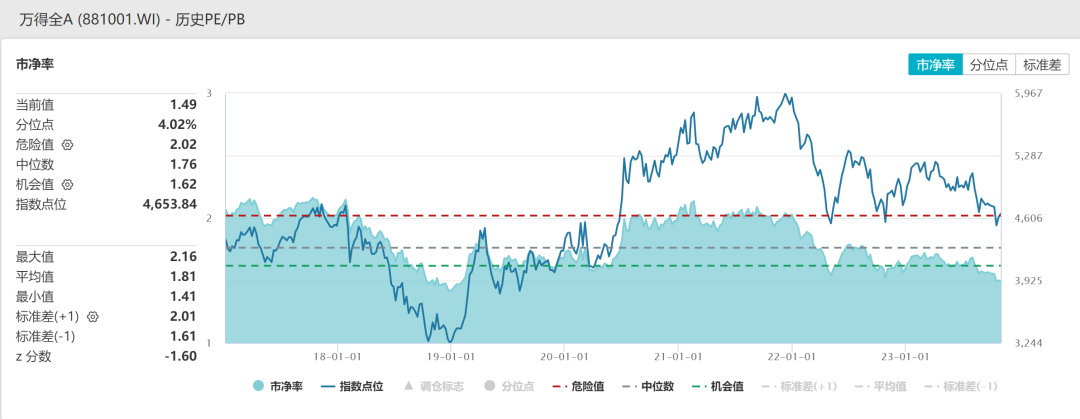Click the 指数点位 value 4,653.84
1080x419 pixels.
[169, 204]
